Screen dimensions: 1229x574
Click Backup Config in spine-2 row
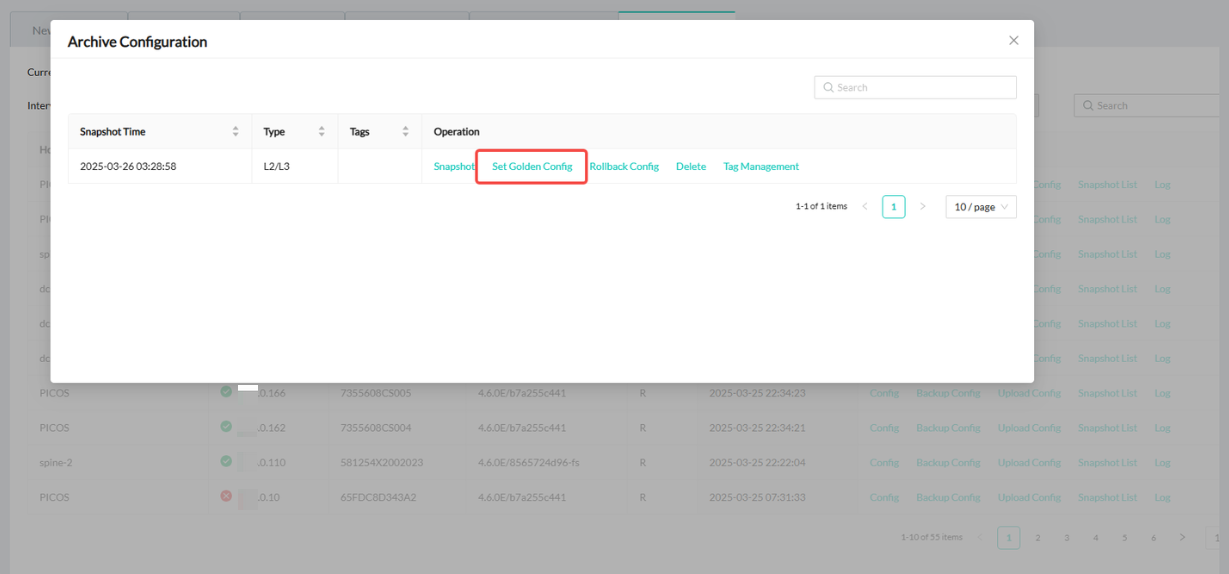click(x=948, y=463)
